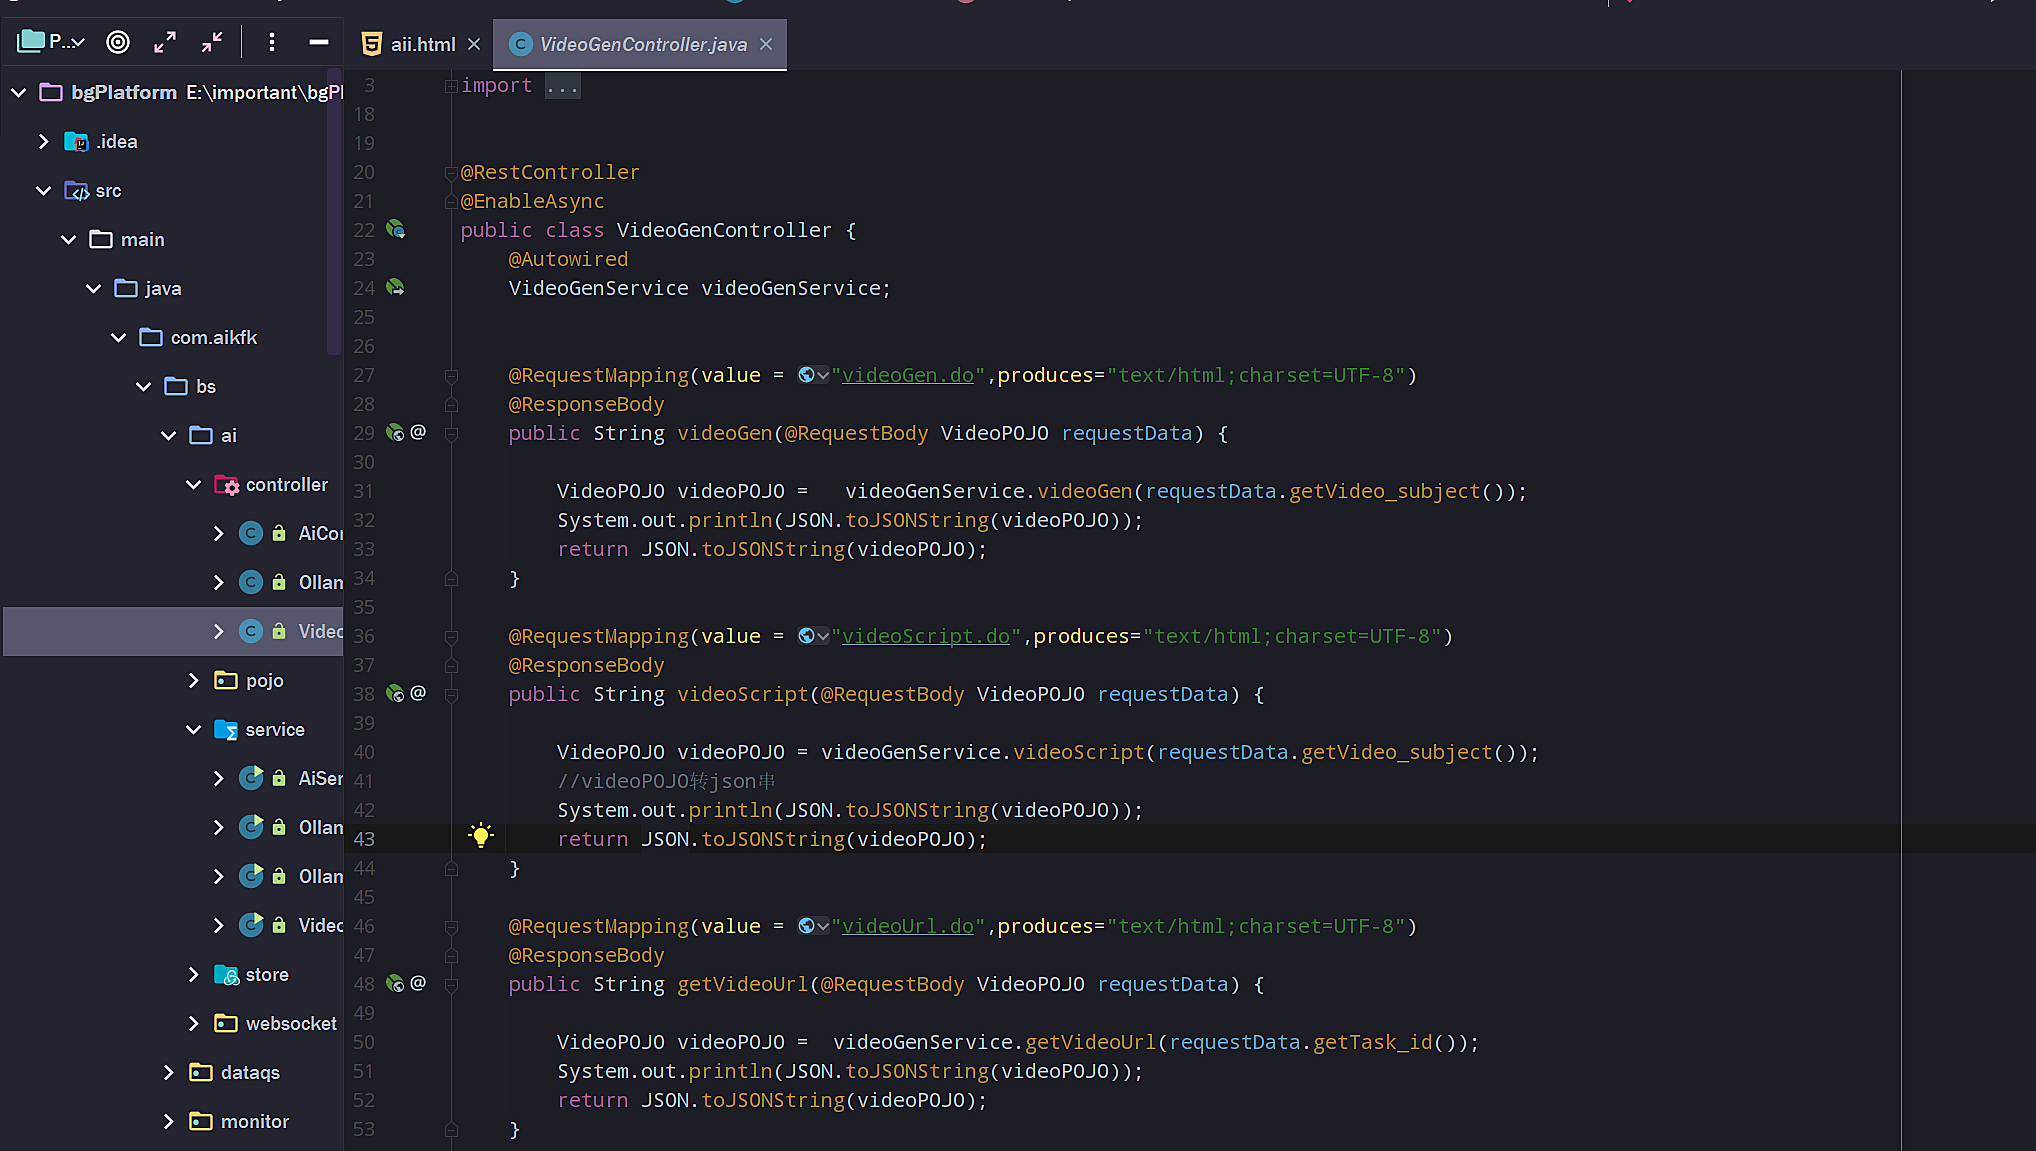Open the project panel options menu
2036x1151 pixels.
click(x=272, y=42)
